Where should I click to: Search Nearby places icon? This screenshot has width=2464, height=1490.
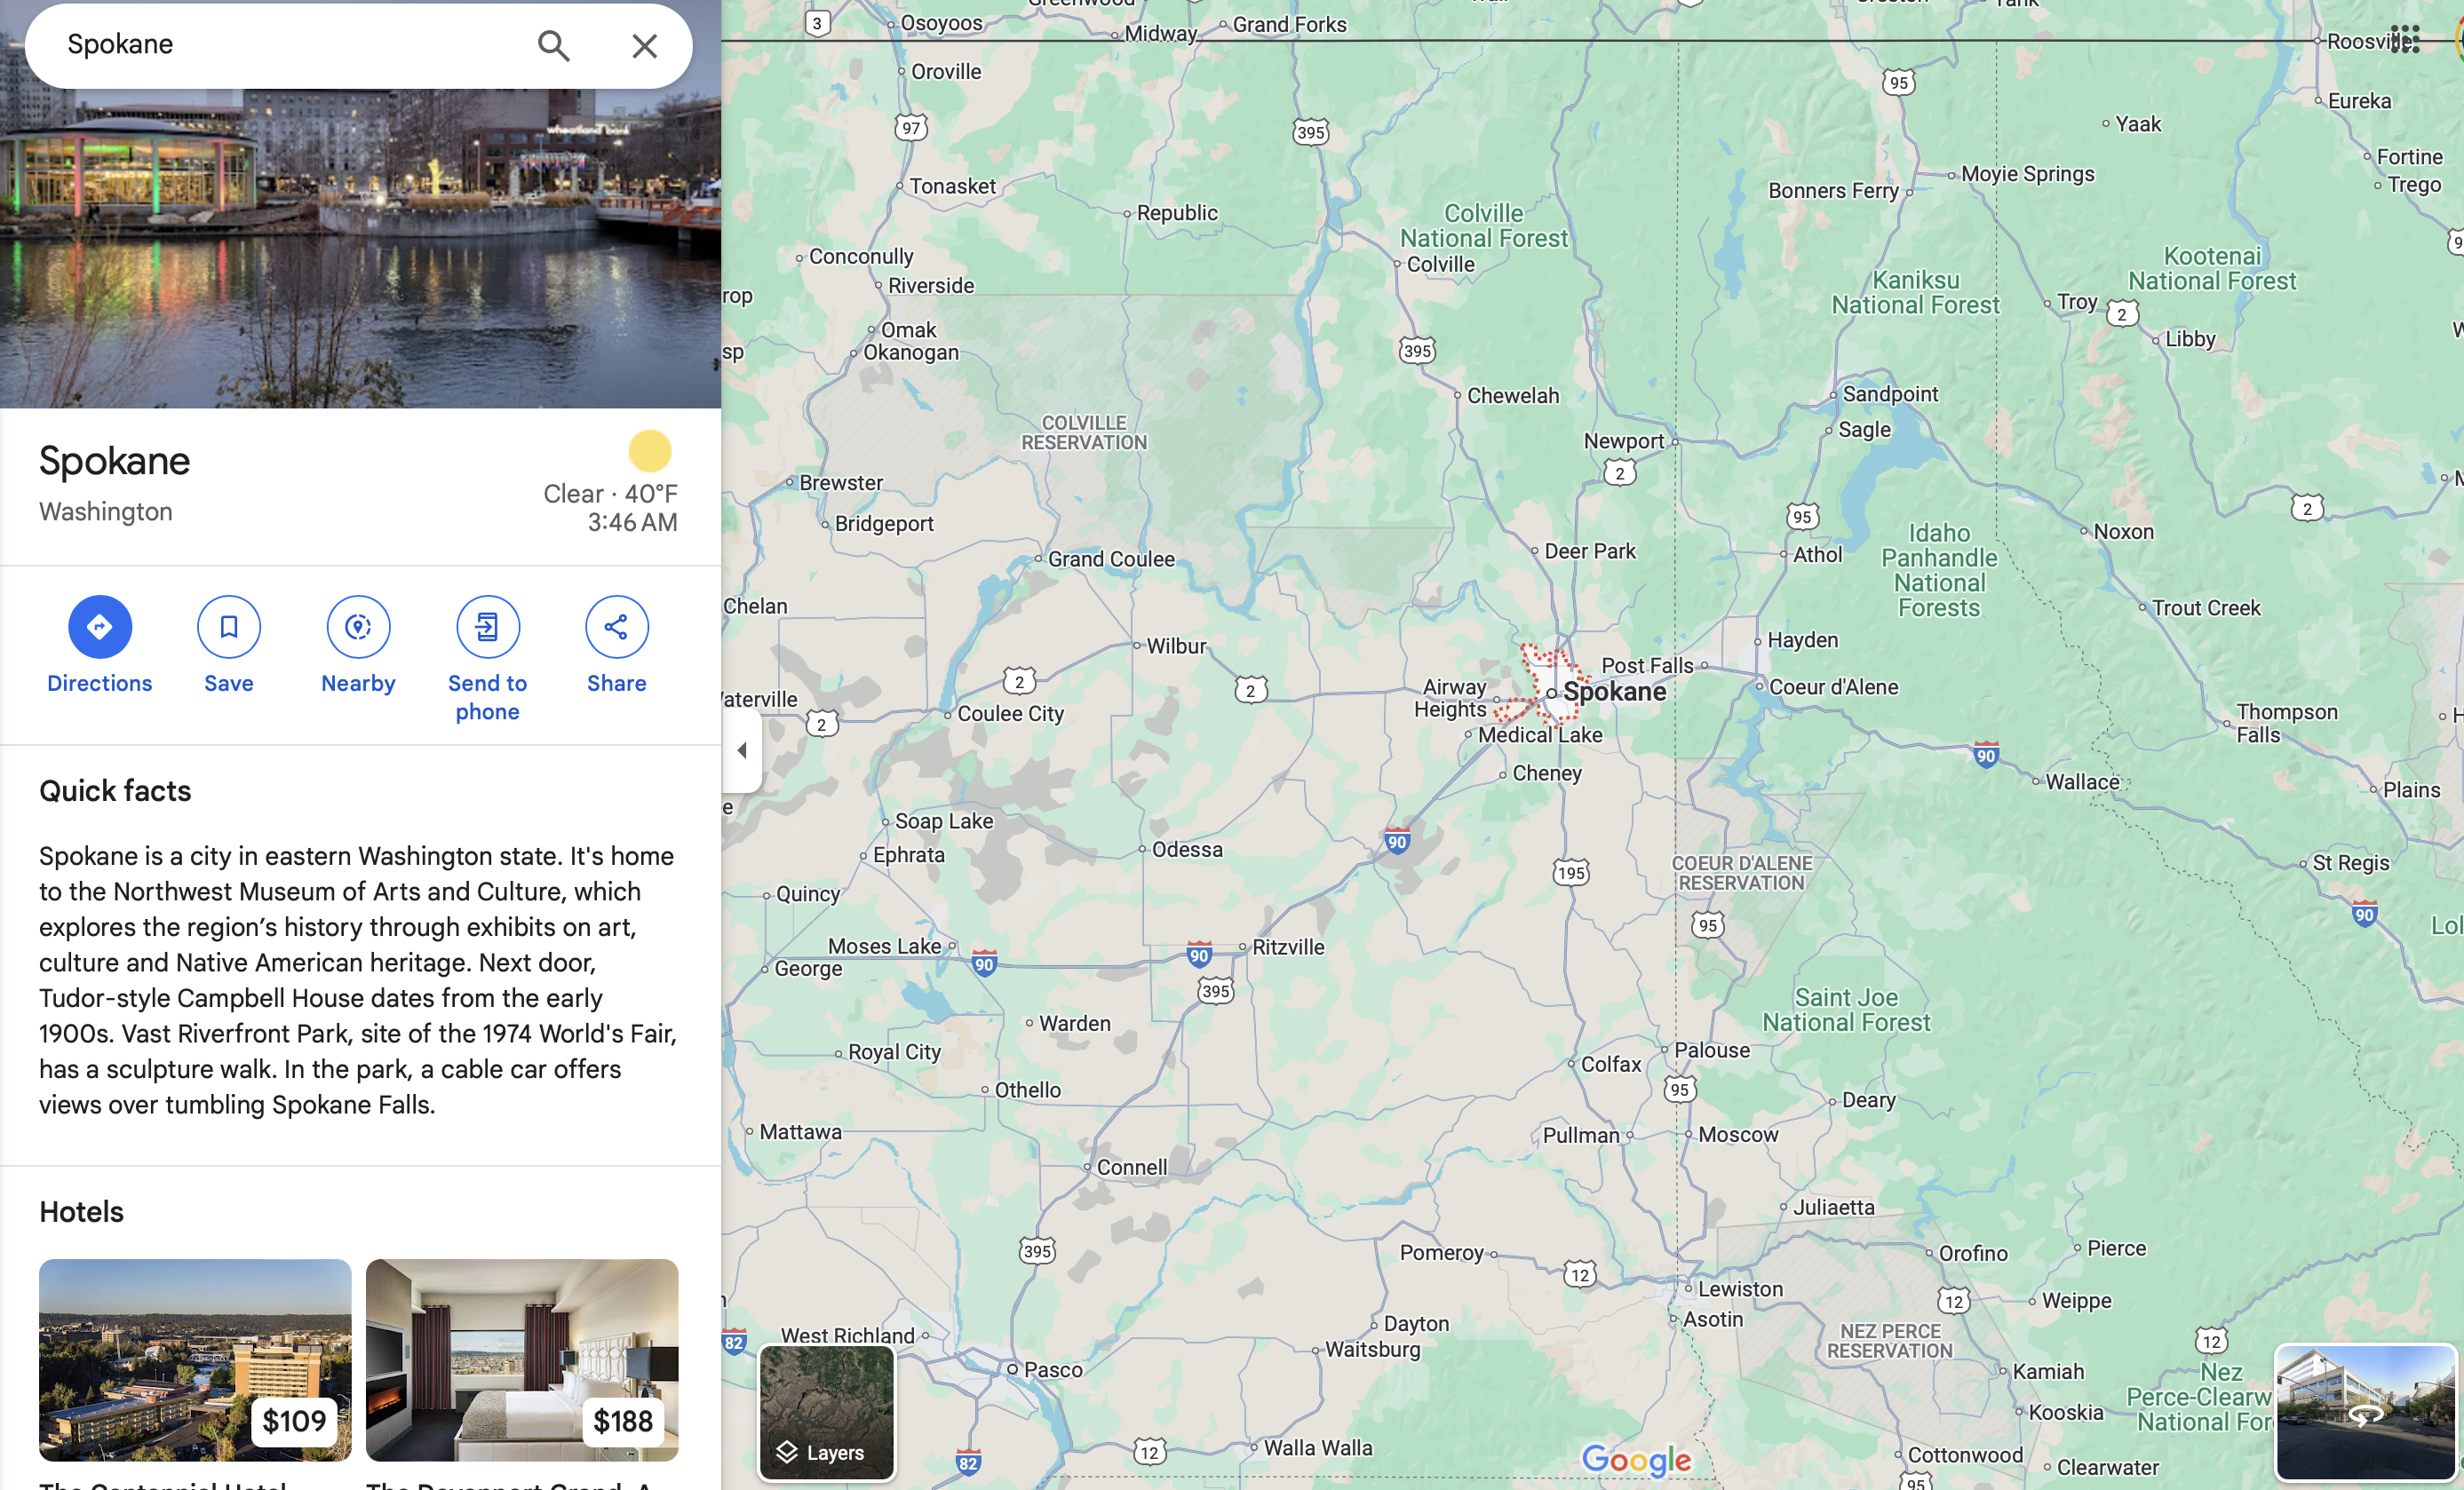(358, 627)
